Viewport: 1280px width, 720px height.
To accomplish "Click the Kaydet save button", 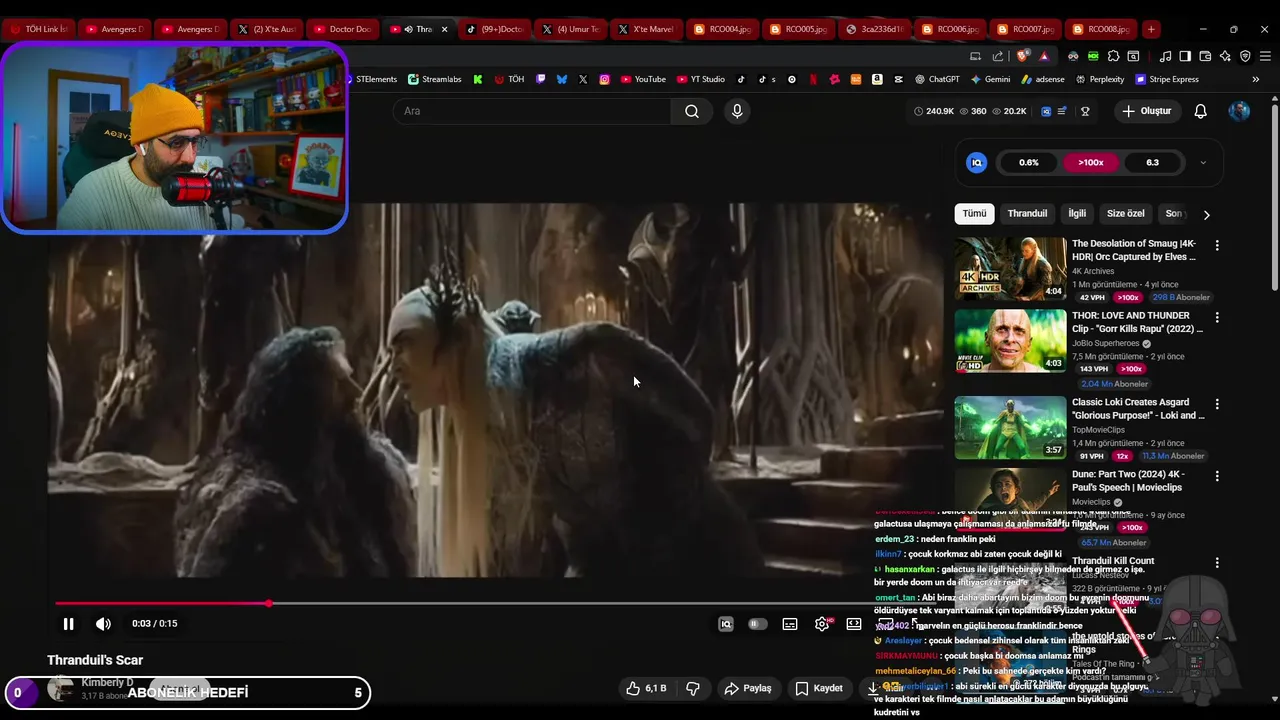I will coord(819,688).
